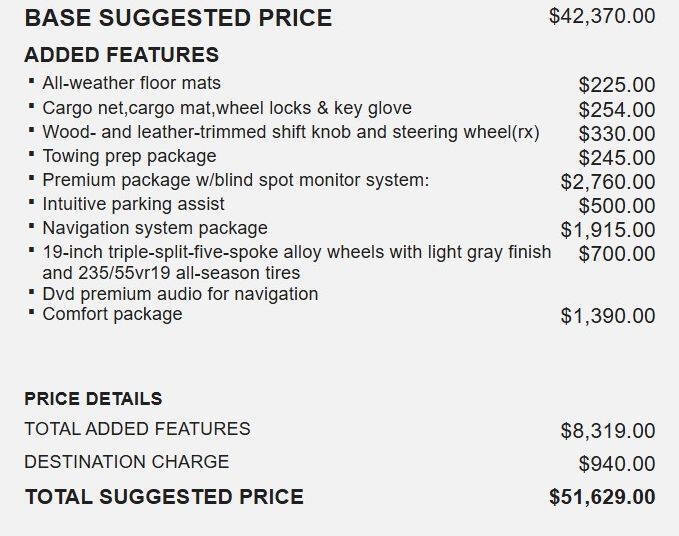Click the Destination Charge label
This screenshot has width=679, height=536.
(x=126, y=462)
